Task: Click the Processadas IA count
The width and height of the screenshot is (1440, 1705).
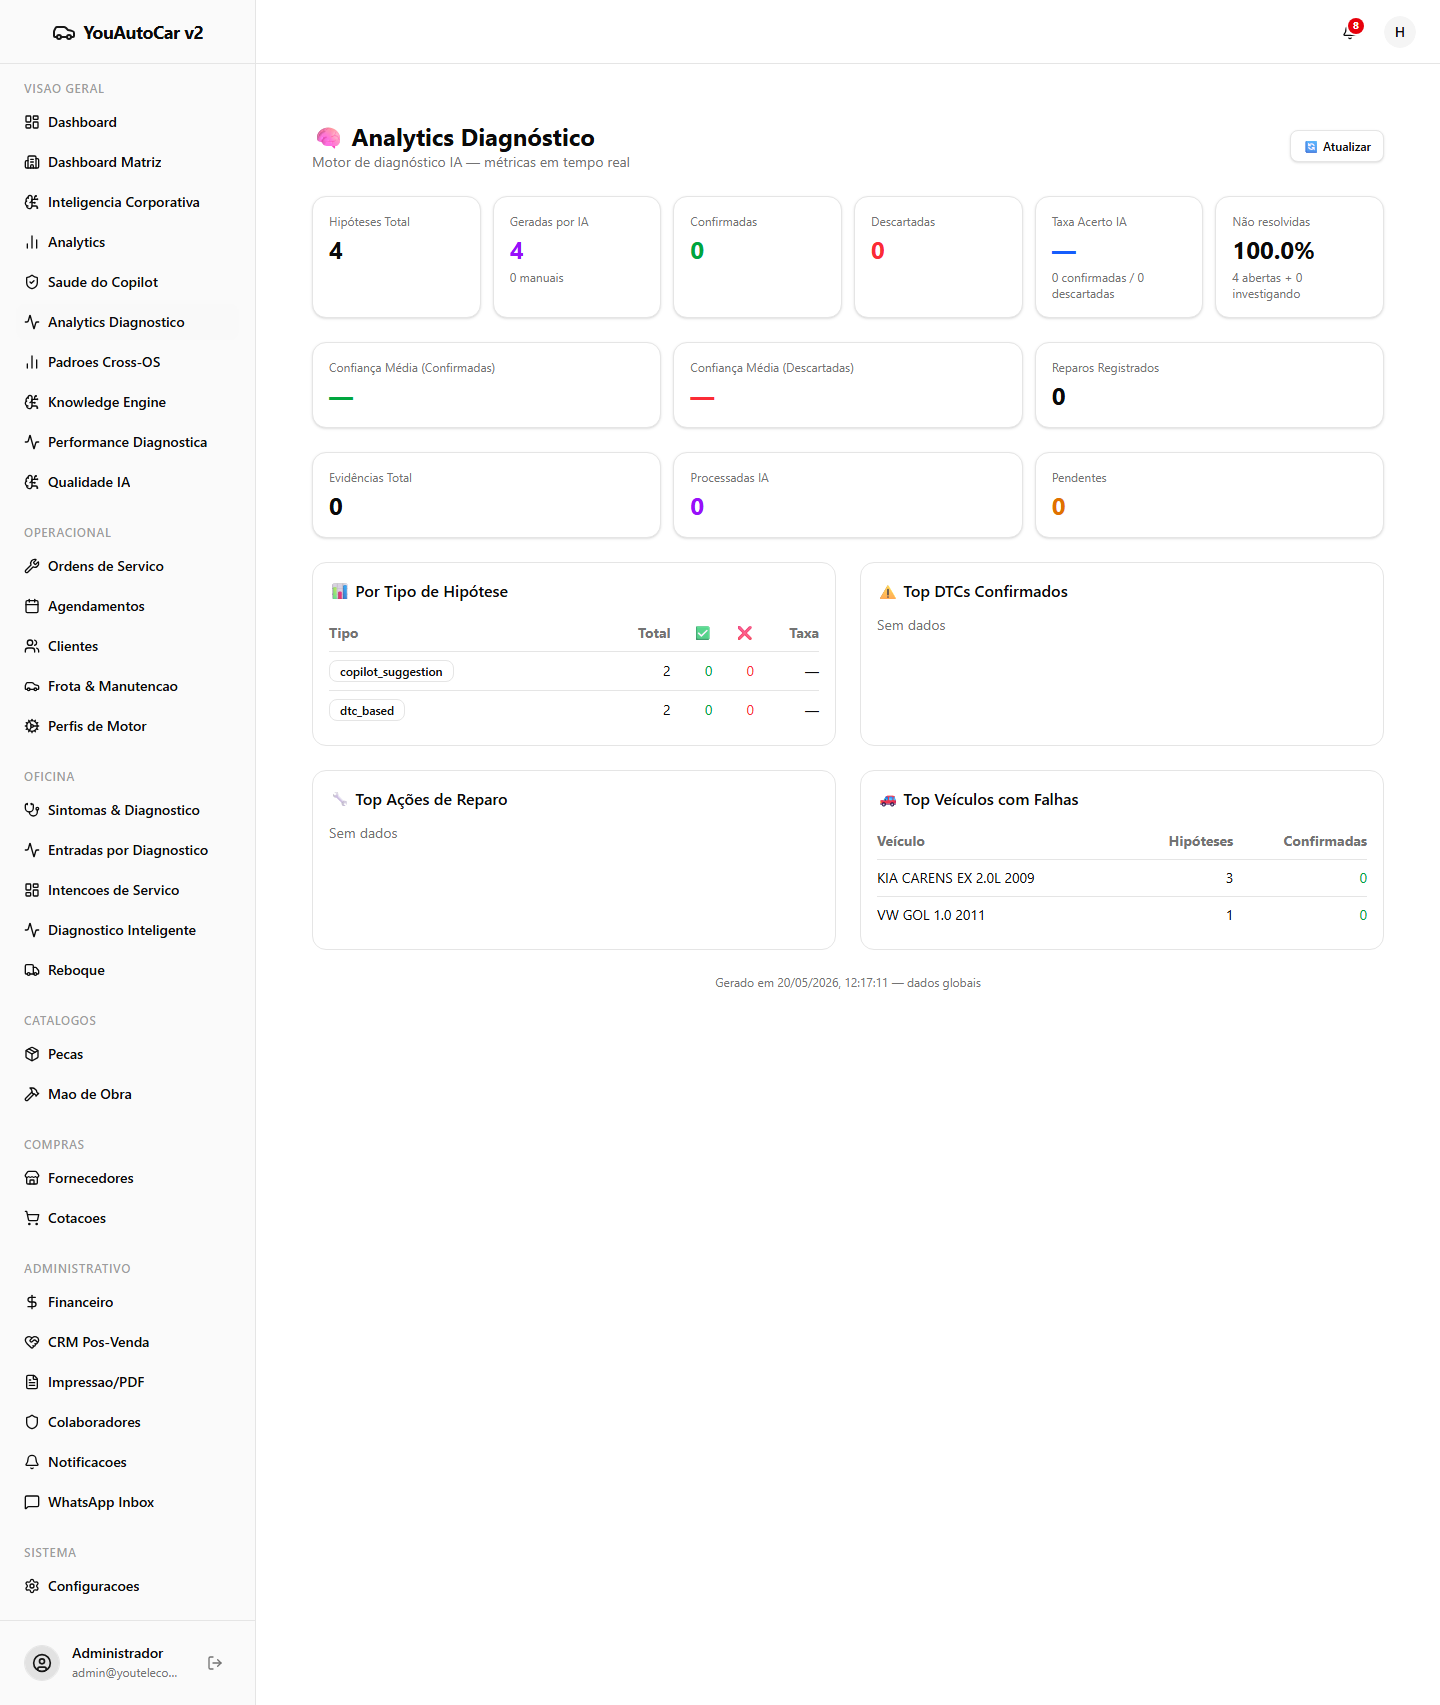Action: click(x=697, y=507)
